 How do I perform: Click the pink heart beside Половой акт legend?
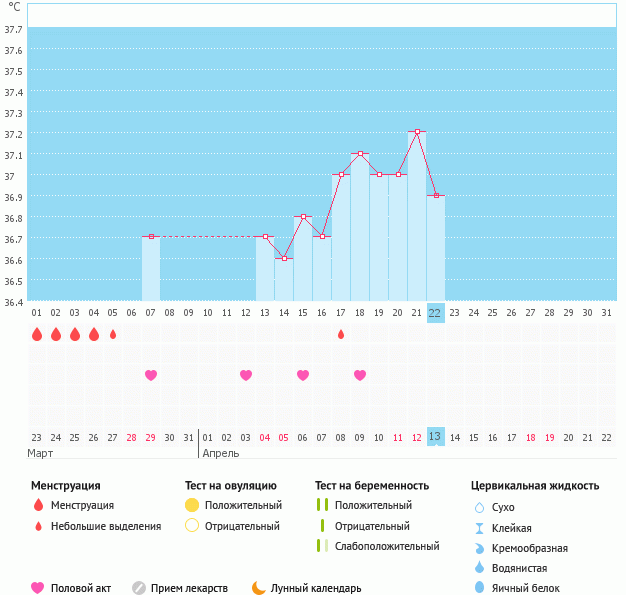click(38, 588)
